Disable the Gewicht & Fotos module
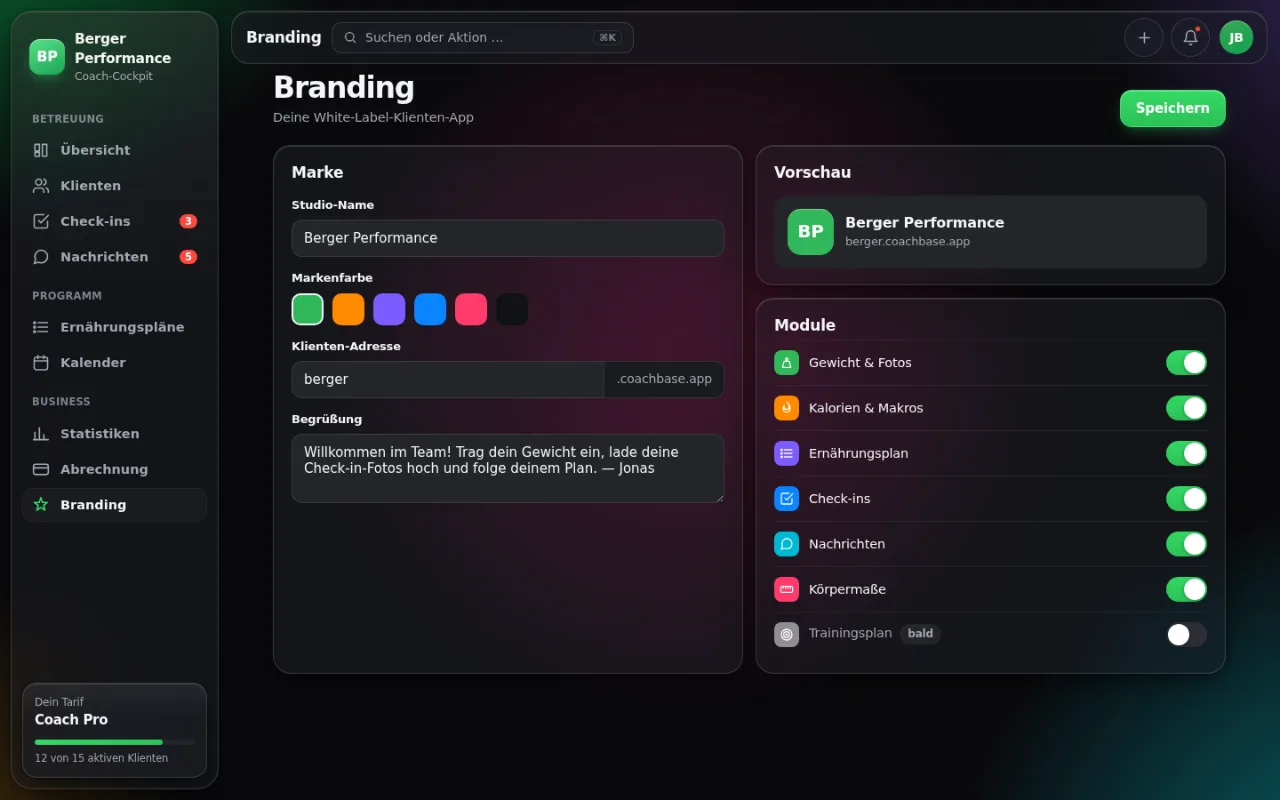This screenshot has width=1280, height=800. click(x=1186, y=363)
